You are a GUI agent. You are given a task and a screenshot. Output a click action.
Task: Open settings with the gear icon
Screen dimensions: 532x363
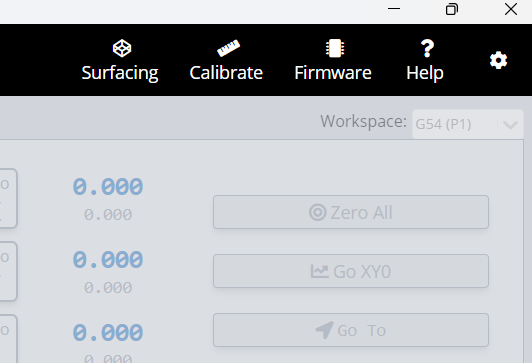tap(498, 60)
